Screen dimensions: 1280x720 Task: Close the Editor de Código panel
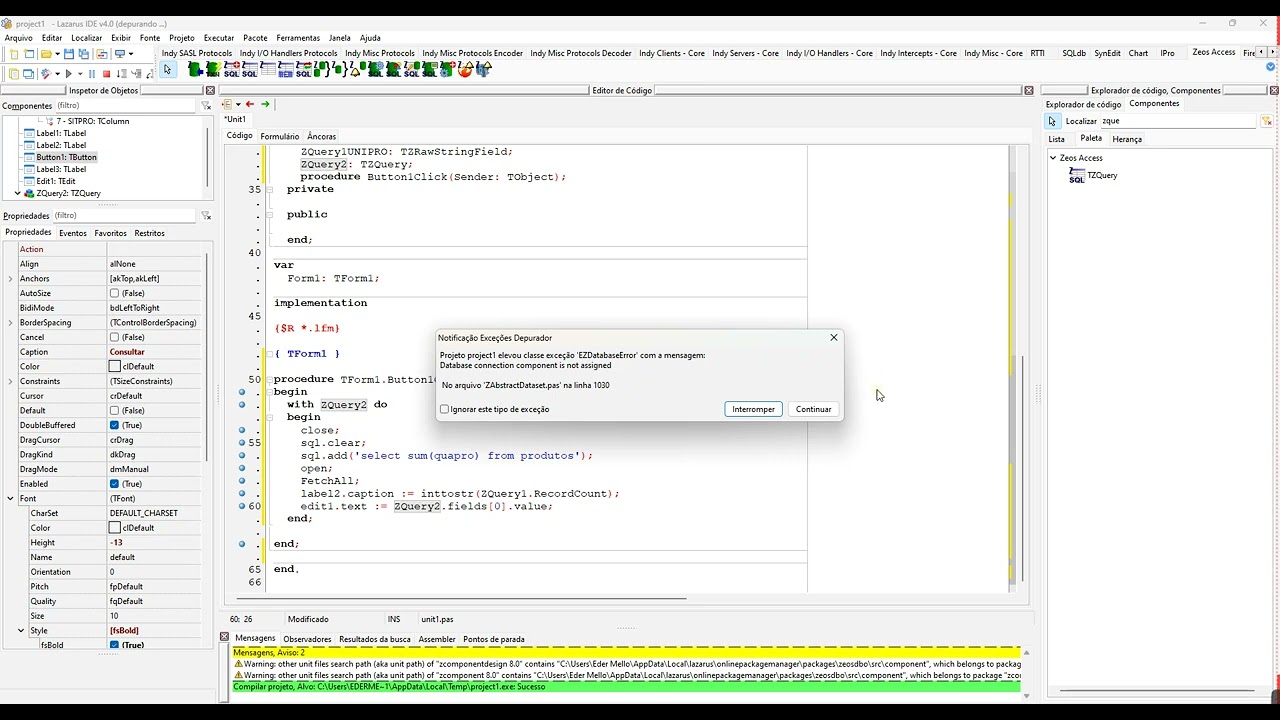tap(1028, 90)
